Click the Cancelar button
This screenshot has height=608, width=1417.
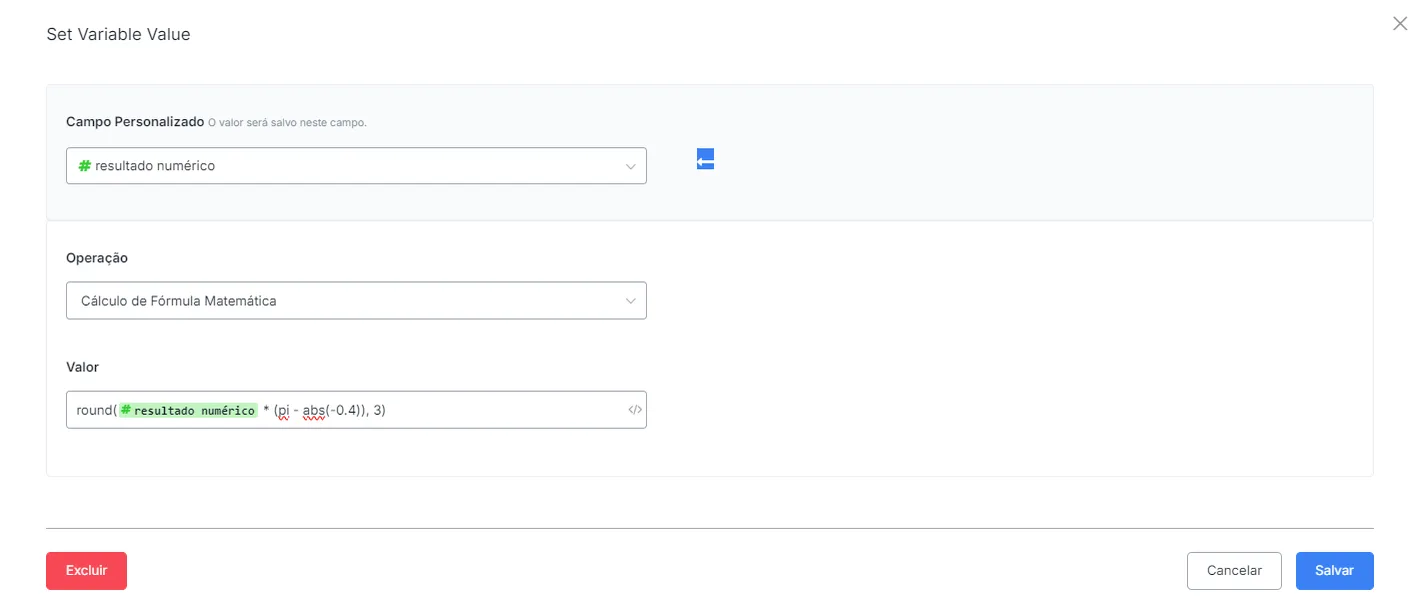[1234, 571]
